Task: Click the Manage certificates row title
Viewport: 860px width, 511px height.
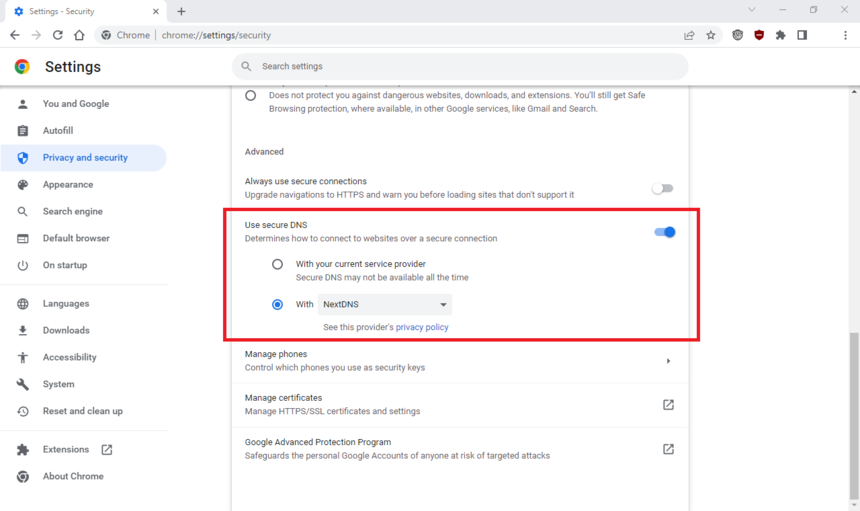Action: (284, 398)
